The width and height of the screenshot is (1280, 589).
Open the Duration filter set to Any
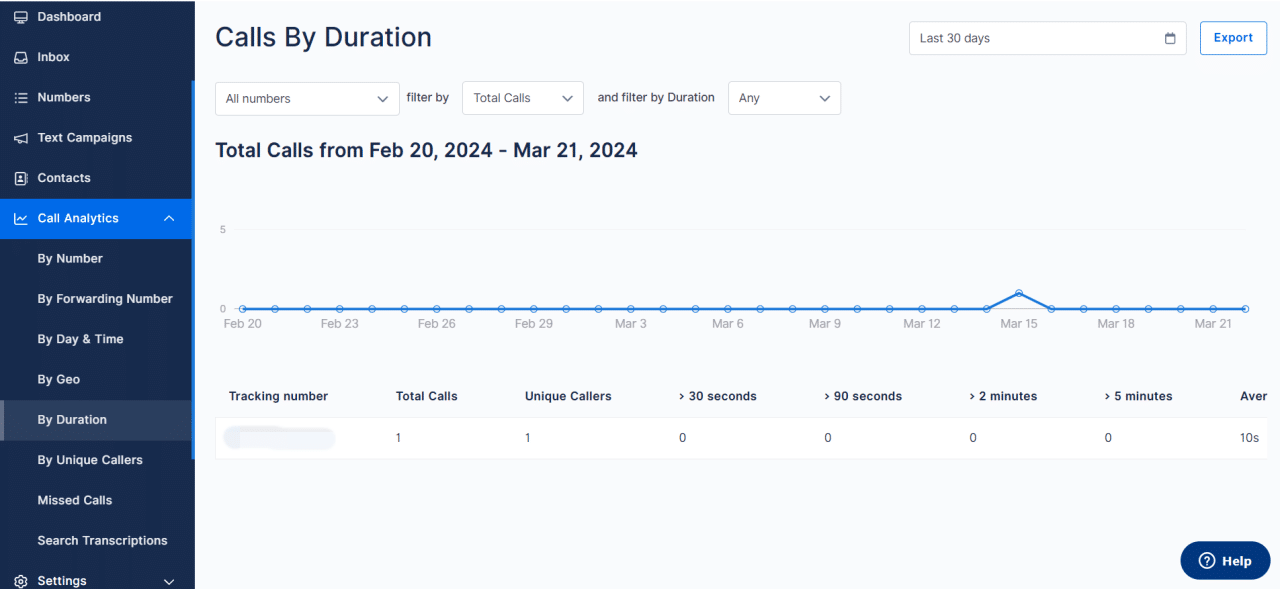pyautogui.click(x=784, y=97)
